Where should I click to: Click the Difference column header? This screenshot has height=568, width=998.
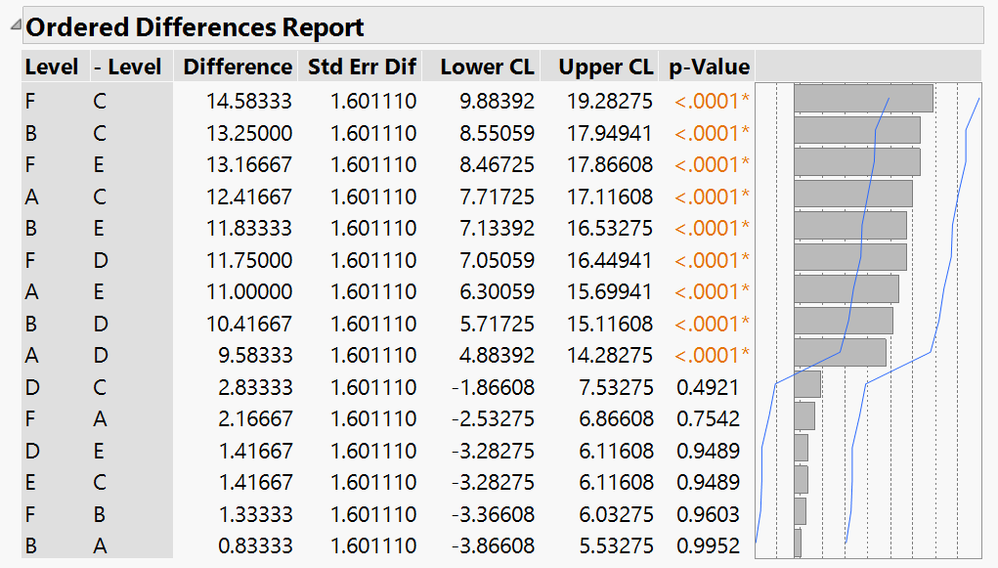tap(237, 67)
